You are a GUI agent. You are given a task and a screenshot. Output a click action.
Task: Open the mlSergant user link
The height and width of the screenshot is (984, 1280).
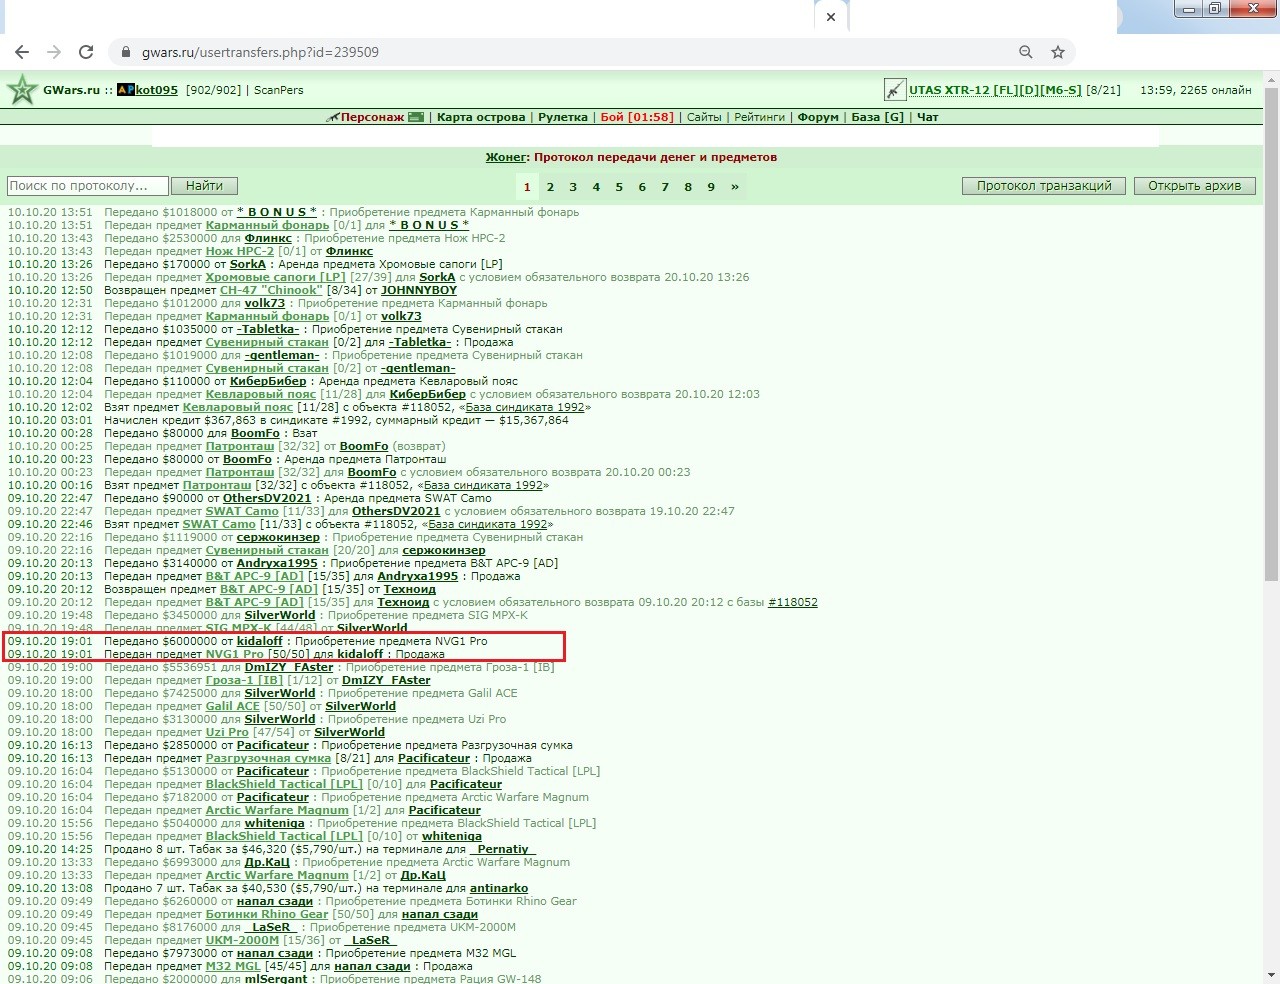click(x=278, y=979)
